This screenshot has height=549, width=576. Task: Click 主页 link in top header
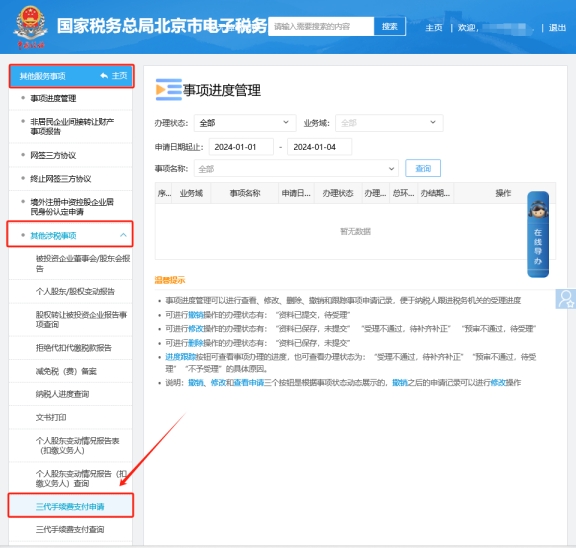tap(434, 28)
